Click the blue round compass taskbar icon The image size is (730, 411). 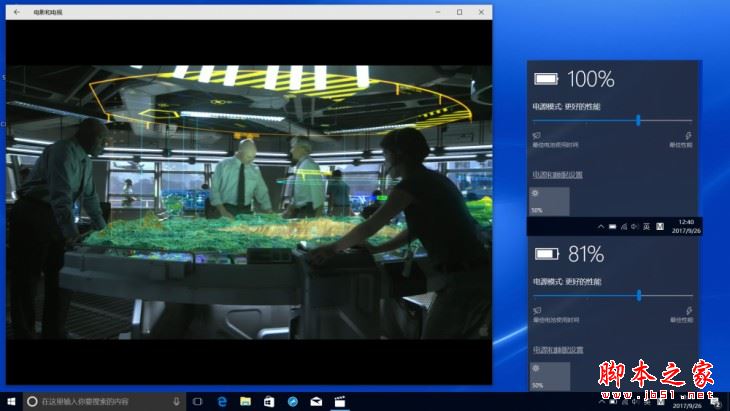tap(293, 401)
